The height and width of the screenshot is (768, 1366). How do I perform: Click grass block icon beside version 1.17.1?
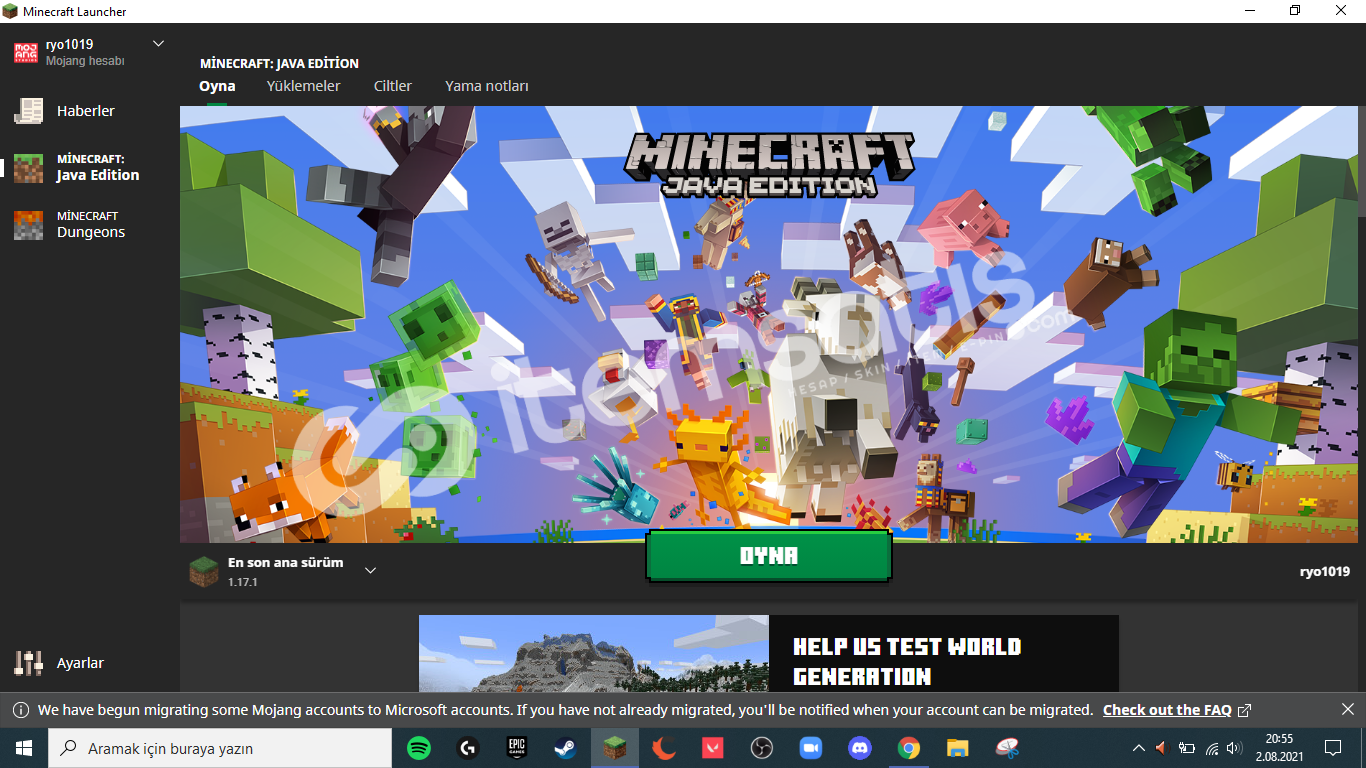point(204,571)
